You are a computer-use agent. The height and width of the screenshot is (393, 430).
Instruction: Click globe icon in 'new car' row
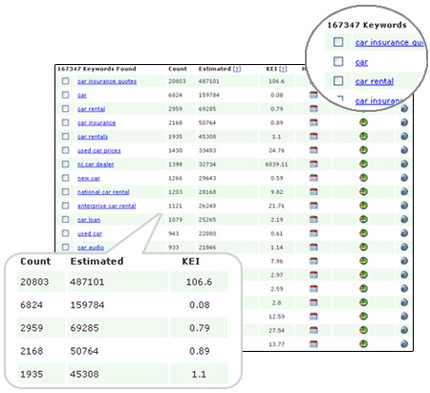click(404, 178)
